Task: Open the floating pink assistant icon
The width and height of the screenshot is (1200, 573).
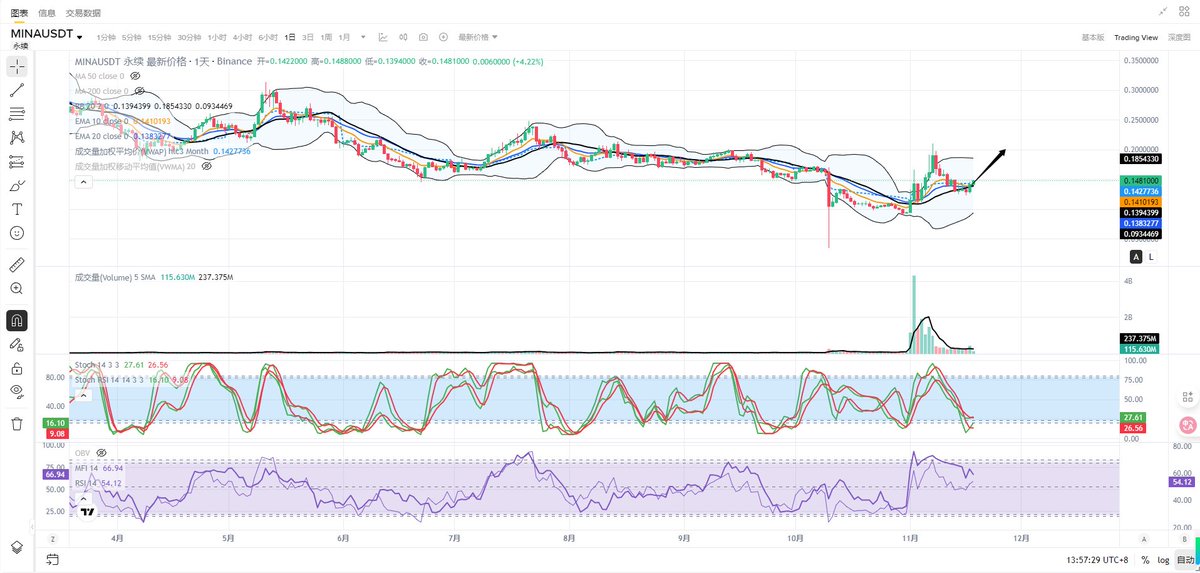Action: point(1189,424)
